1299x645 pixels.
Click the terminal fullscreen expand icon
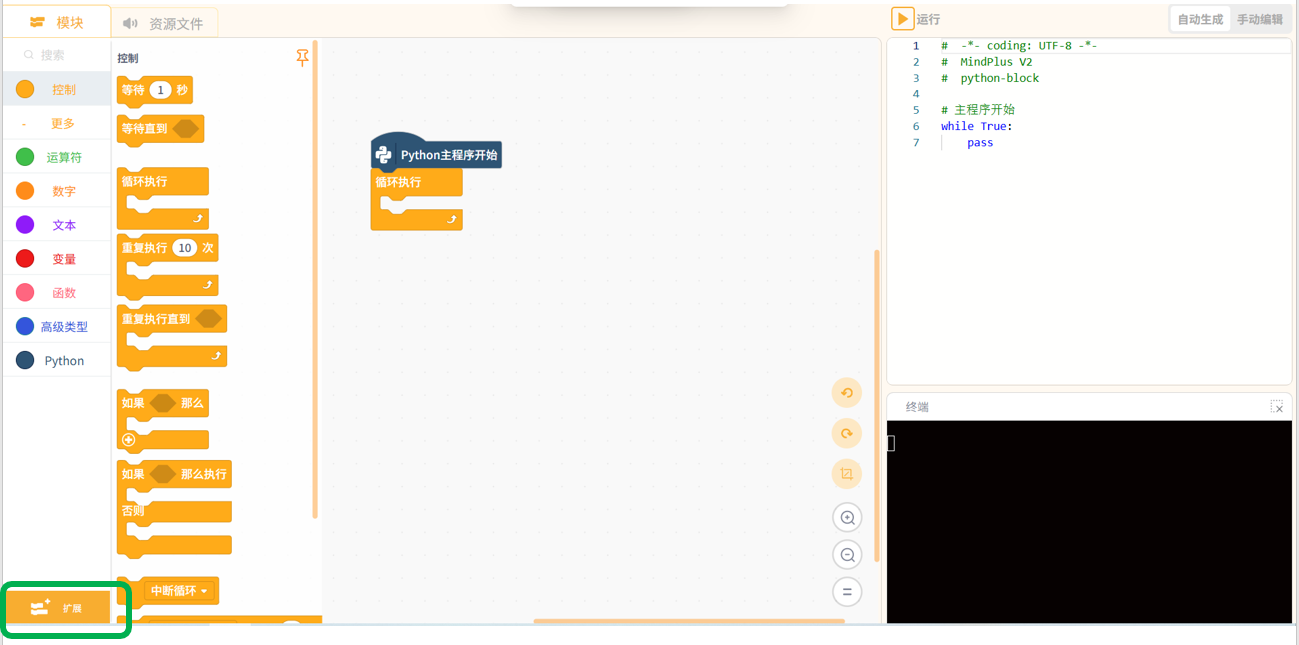(1277, 407)
